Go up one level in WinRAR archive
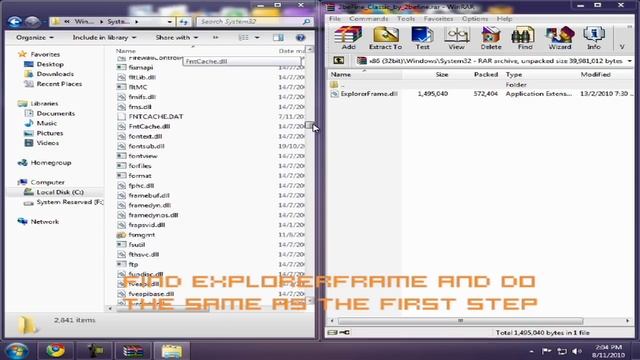Viewport: 640px width, 360px height. [x=338, y=61]
